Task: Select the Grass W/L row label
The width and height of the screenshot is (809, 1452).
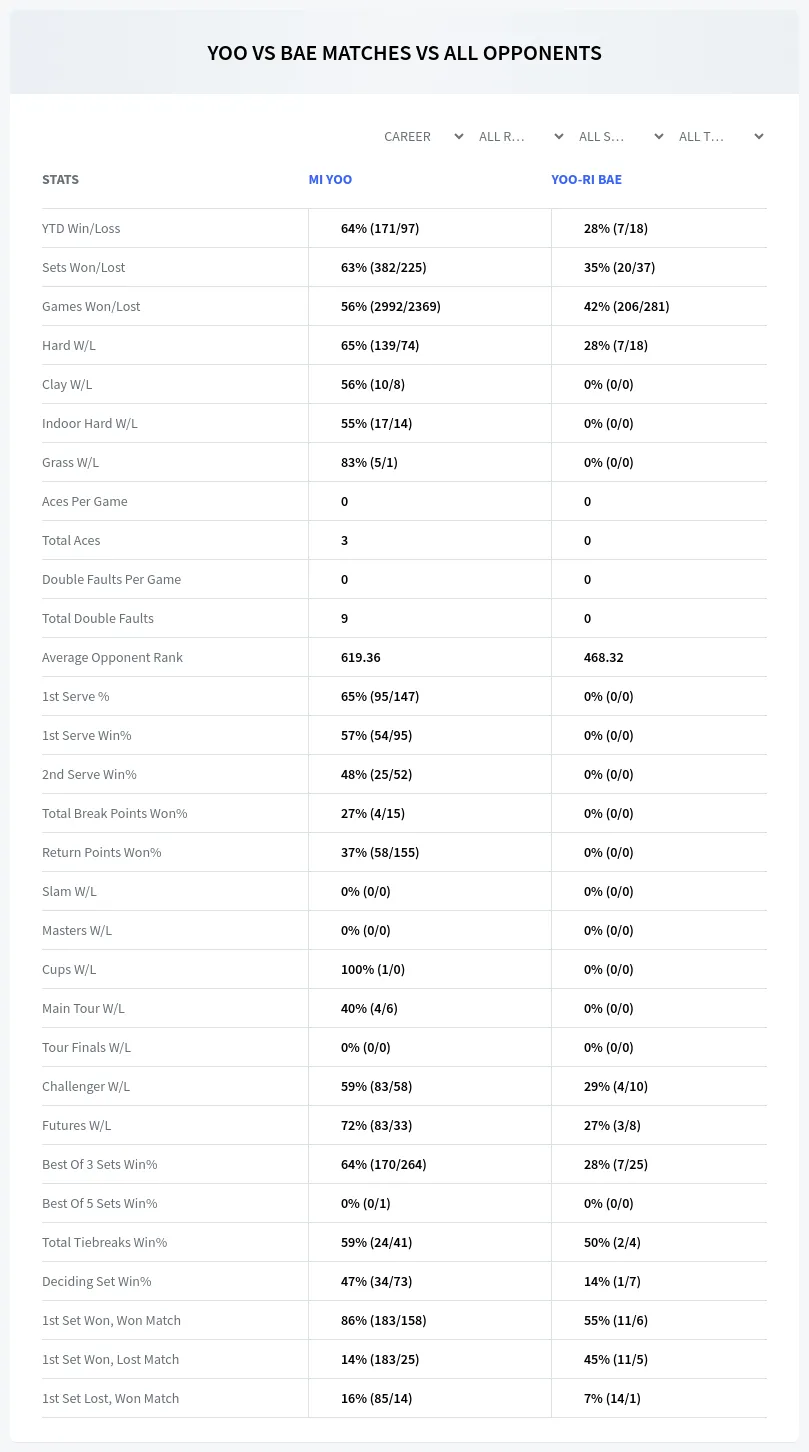Action: tap(70, 462)
